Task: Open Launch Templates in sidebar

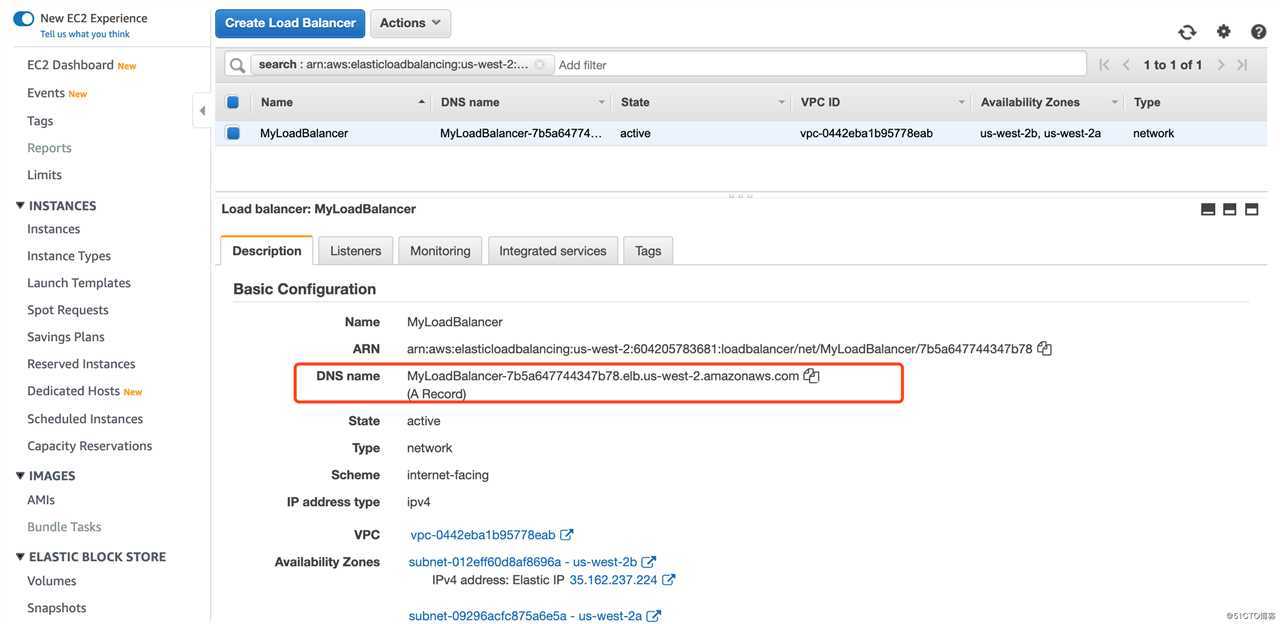Action: click(x=79, y=283)
